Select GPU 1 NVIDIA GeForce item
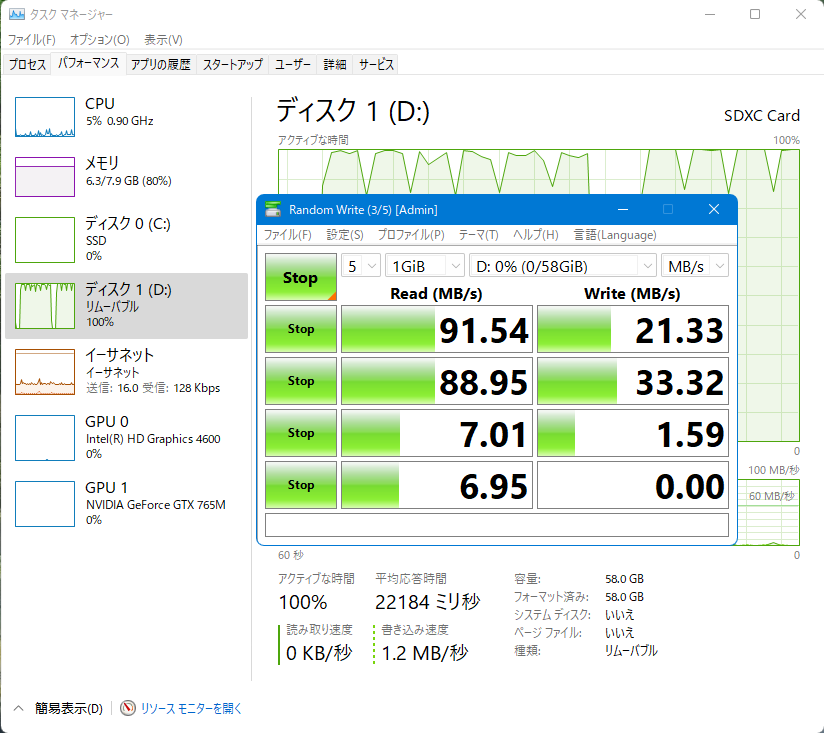 45,504
